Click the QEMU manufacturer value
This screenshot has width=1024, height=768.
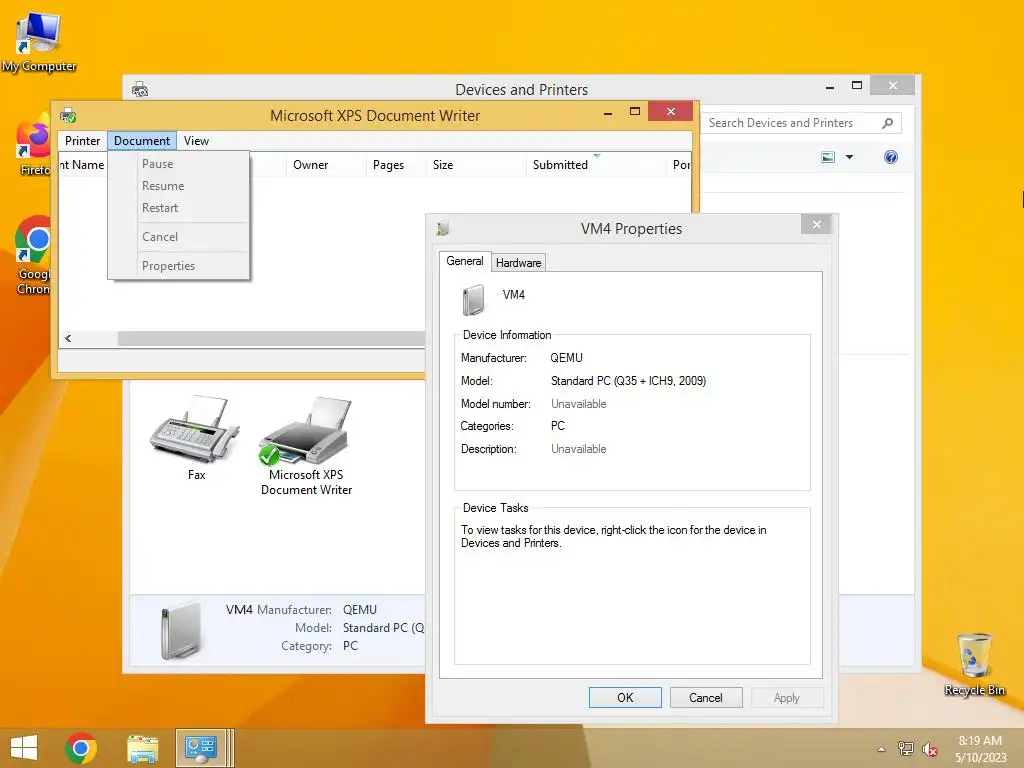(566, 358)
